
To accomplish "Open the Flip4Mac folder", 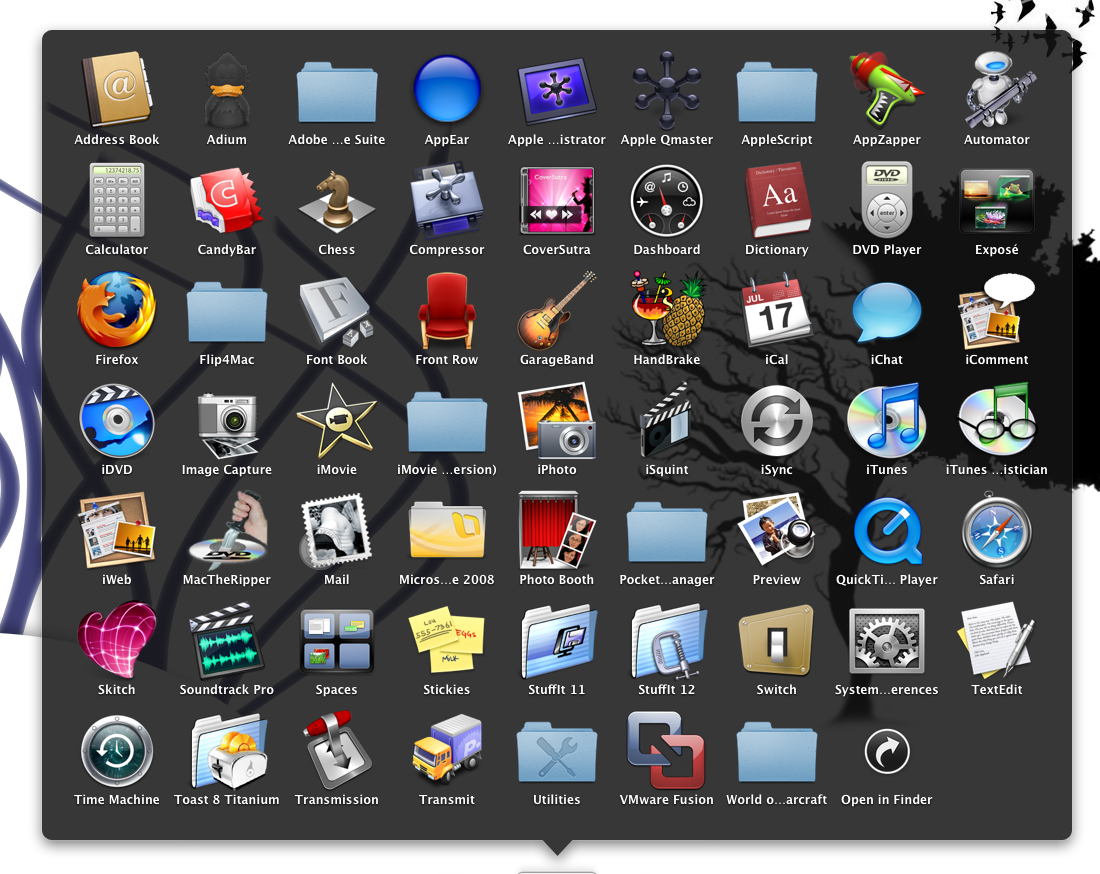I will [x=227, y=313].
